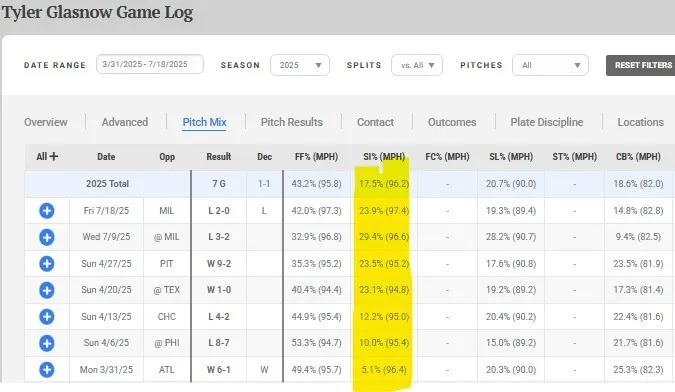The height and width of the screenshot is (392, 675).
Task: Click the Sun 4/13/25 date cell
Action: (x=106, y=317)
